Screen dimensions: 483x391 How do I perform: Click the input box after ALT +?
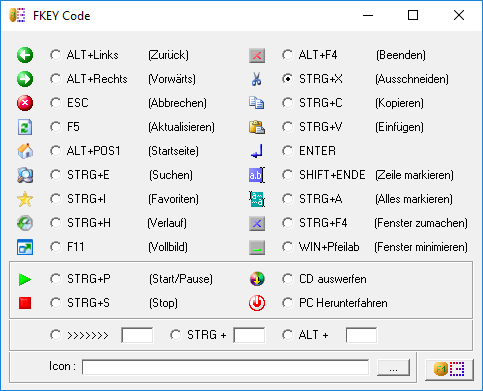[x=361, y=335]
